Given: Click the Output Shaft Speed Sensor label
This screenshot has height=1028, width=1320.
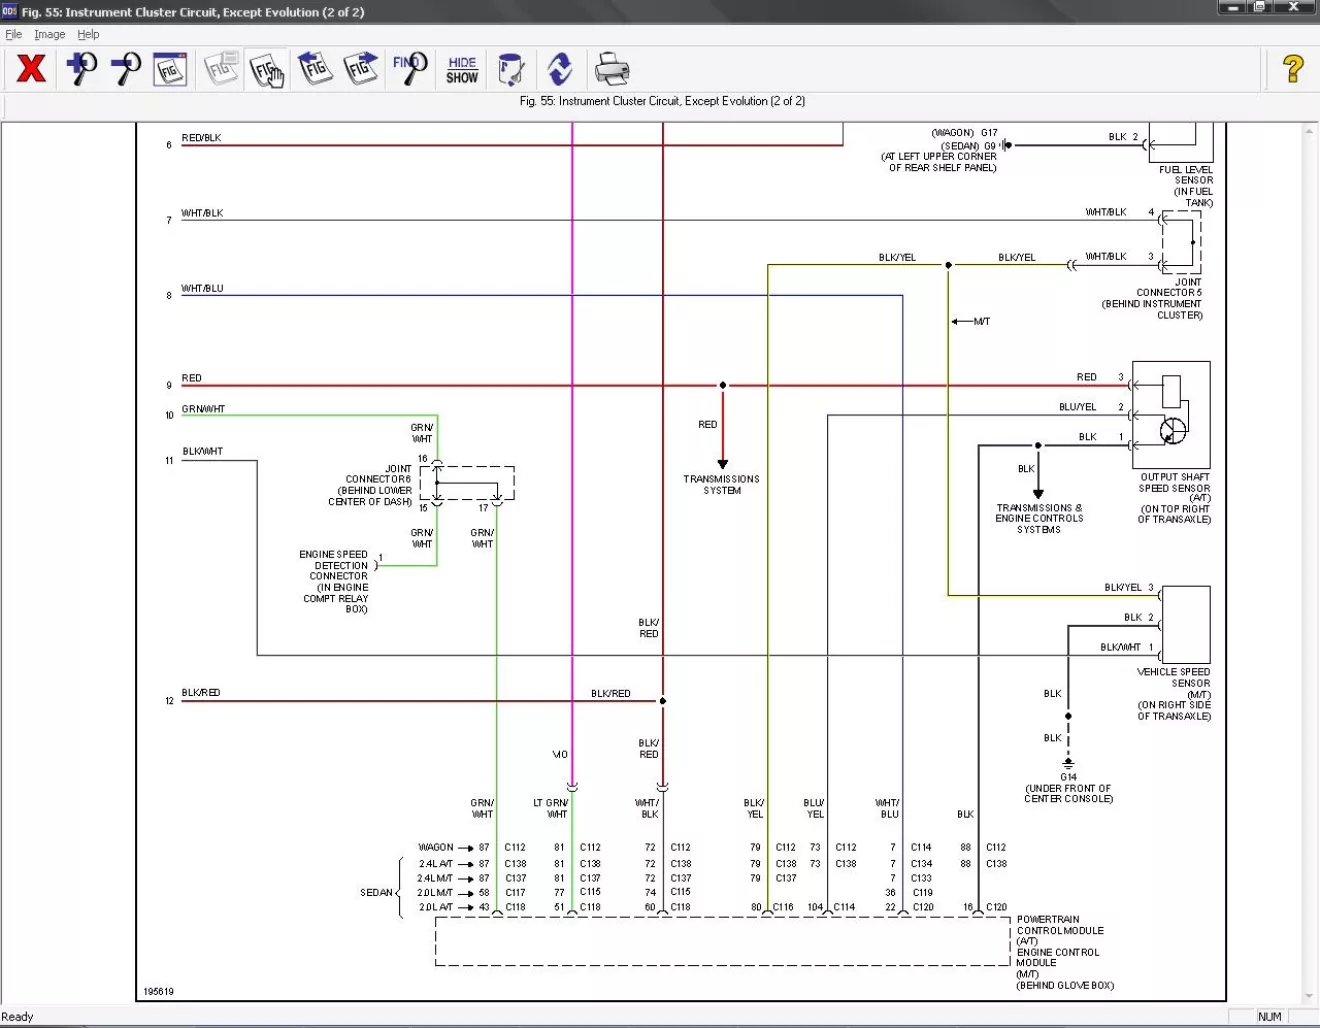Looking at the screenshot, I should [x=1174, y=483].
